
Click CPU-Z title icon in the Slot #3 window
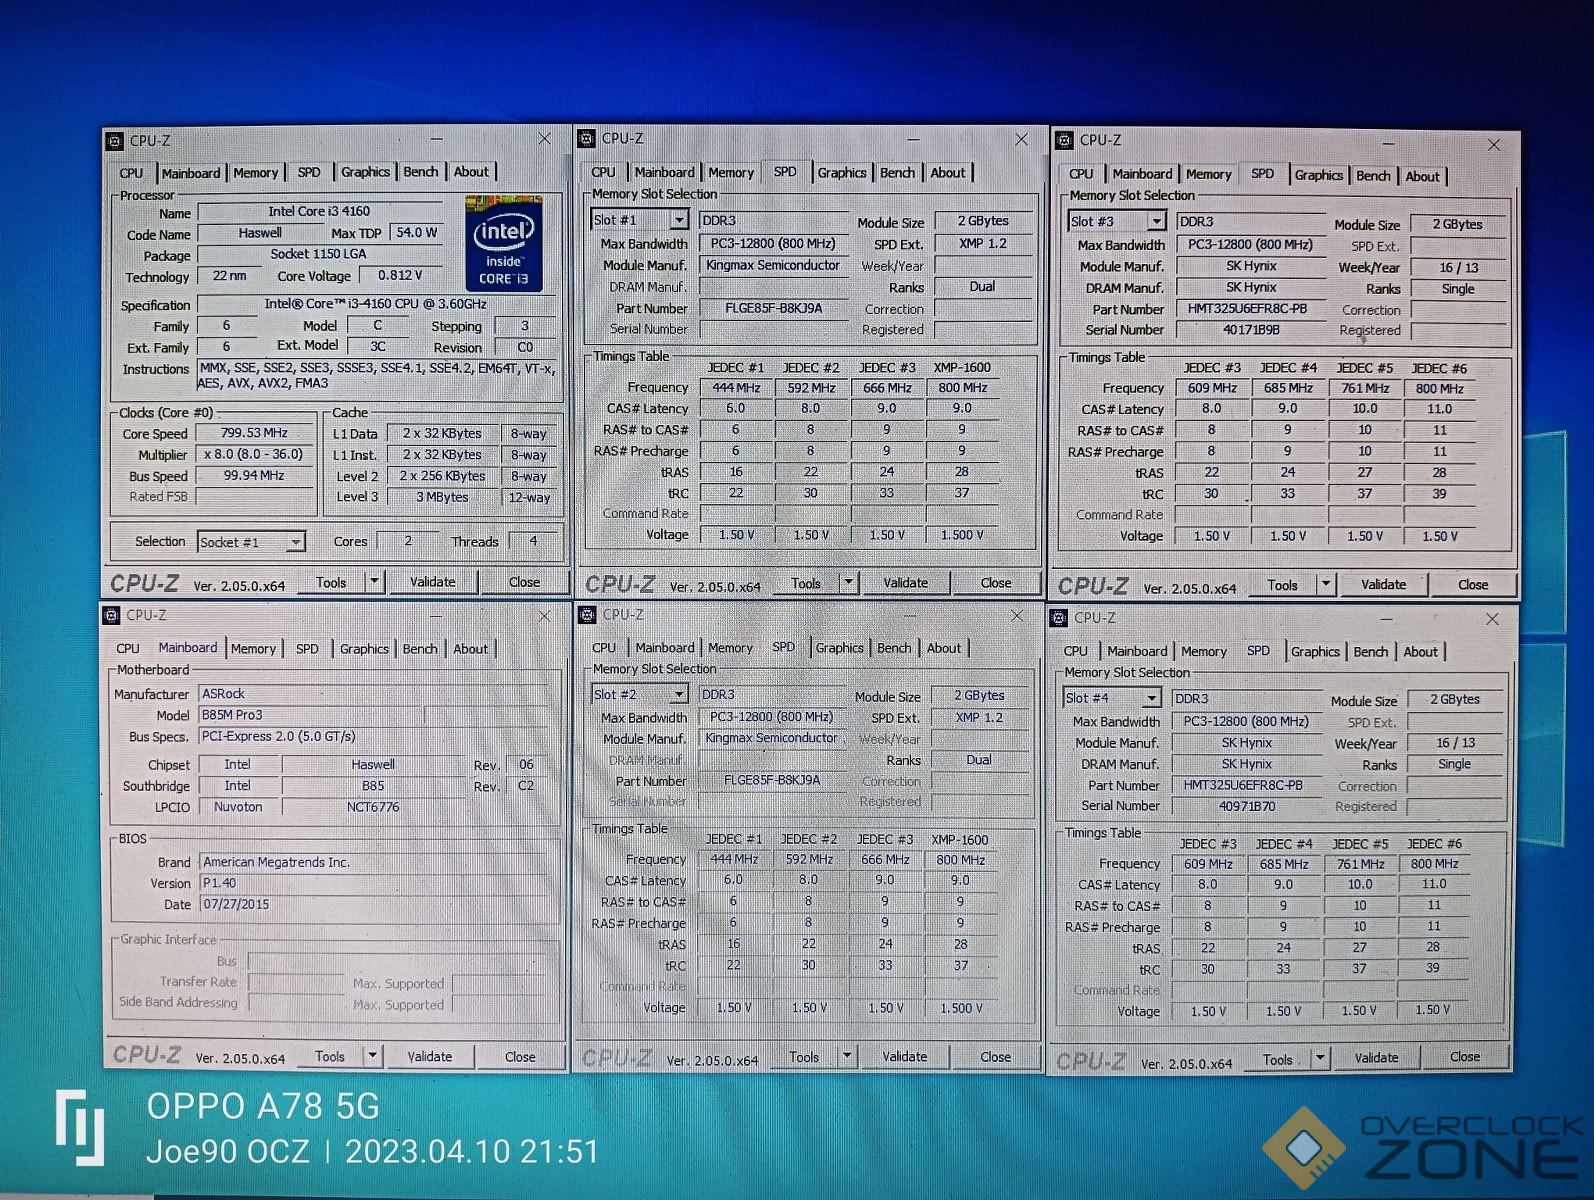point(1065,141)
